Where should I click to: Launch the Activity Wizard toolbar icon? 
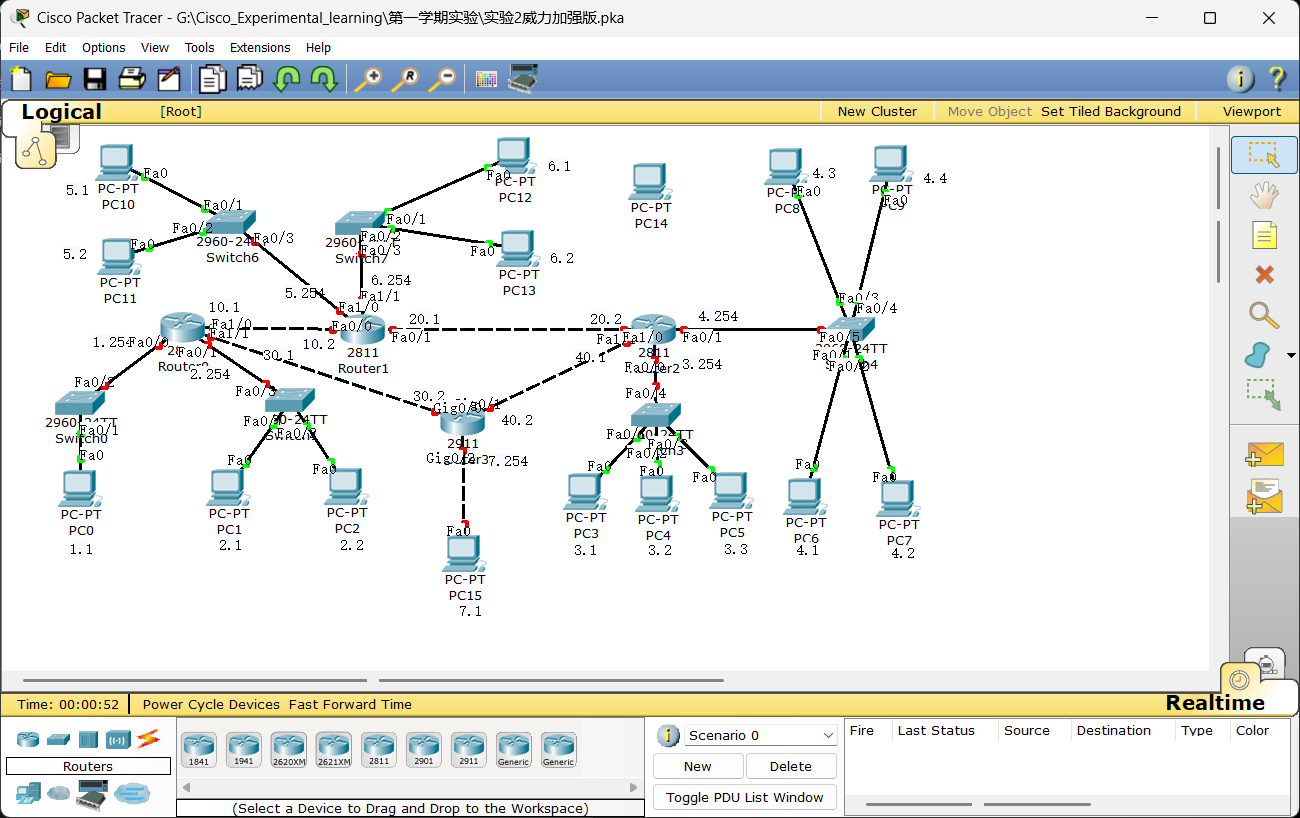tap(169, 79)
